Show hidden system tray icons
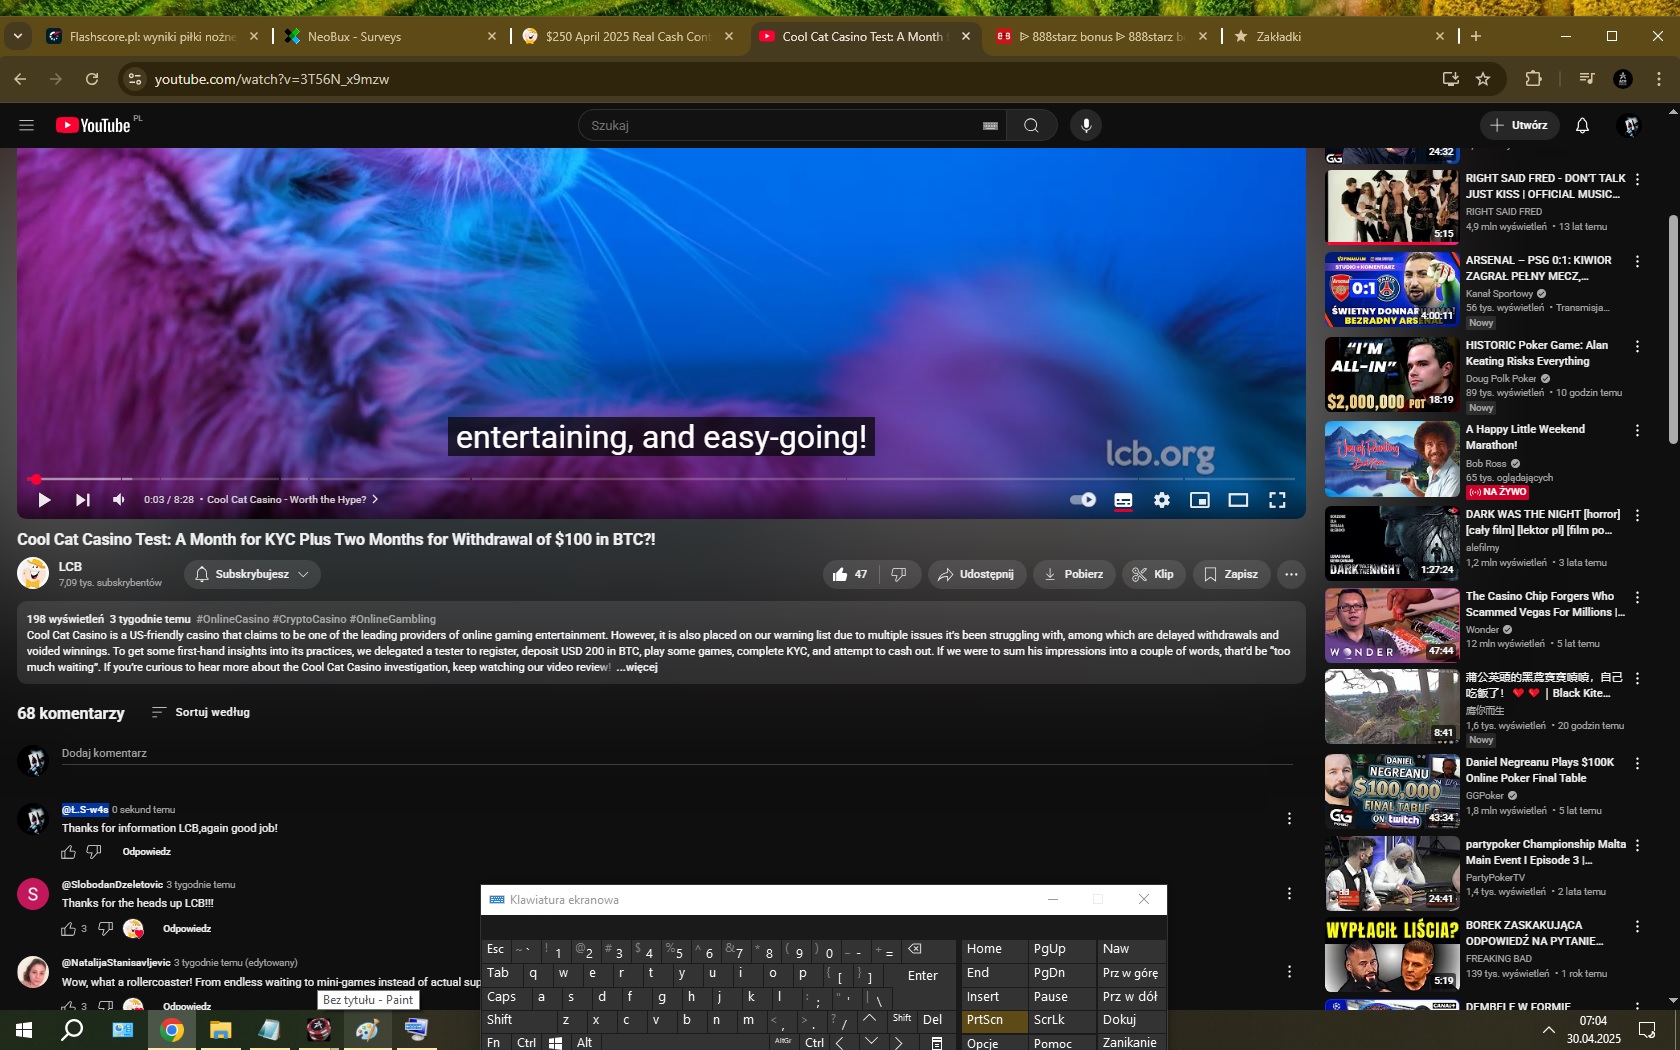This screenshot has width=1680, height=1050. coord(1548,1030)
